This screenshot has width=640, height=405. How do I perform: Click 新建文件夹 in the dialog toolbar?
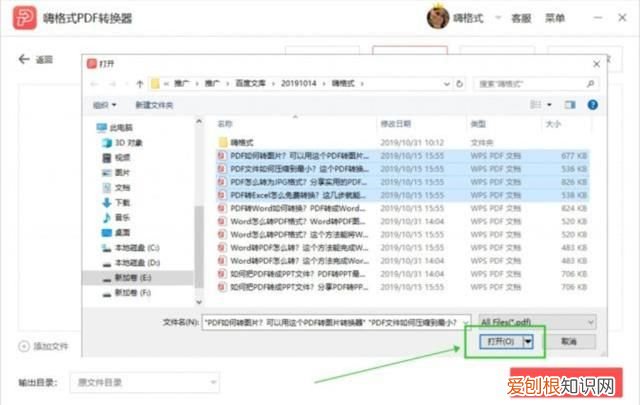pyautogui.click(x=154, y=105)
